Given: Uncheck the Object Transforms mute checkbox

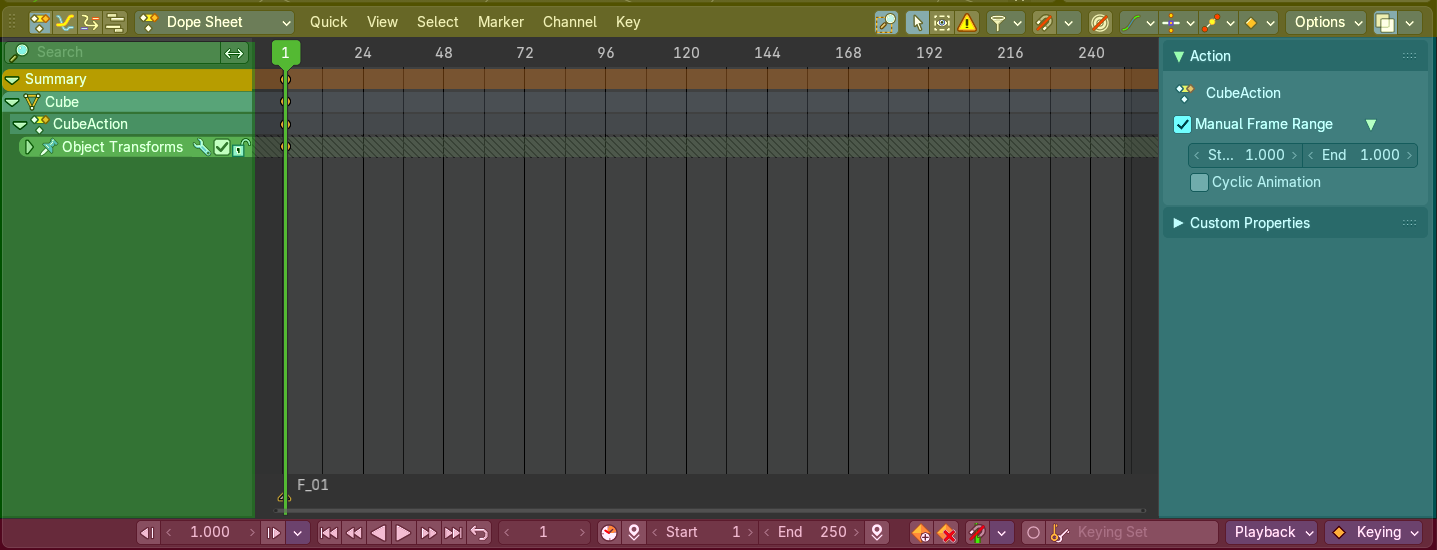Looking at the screenshot, I should pos(222,147).
